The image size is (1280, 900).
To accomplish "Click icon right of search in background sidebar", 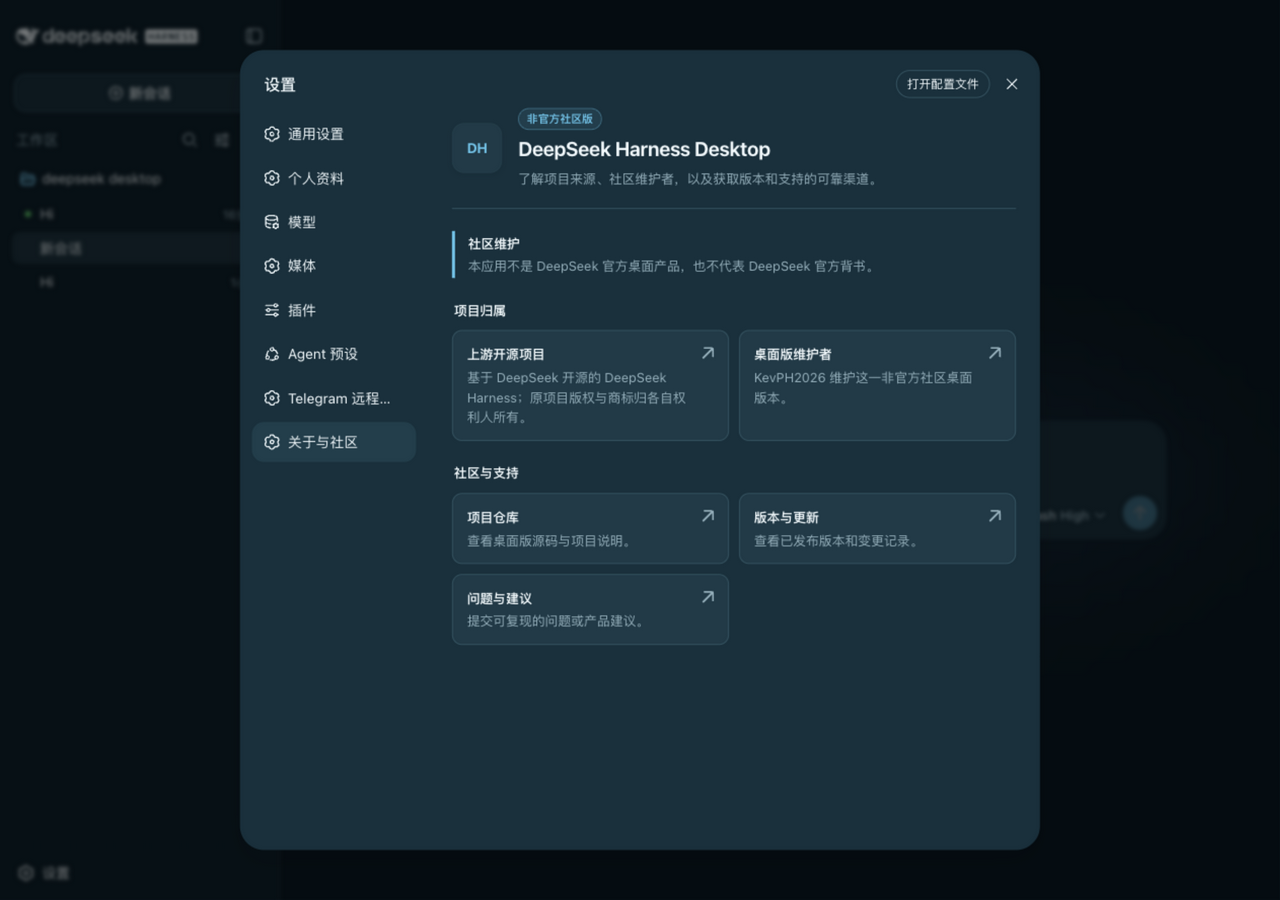I will click(x=222, y=140).
